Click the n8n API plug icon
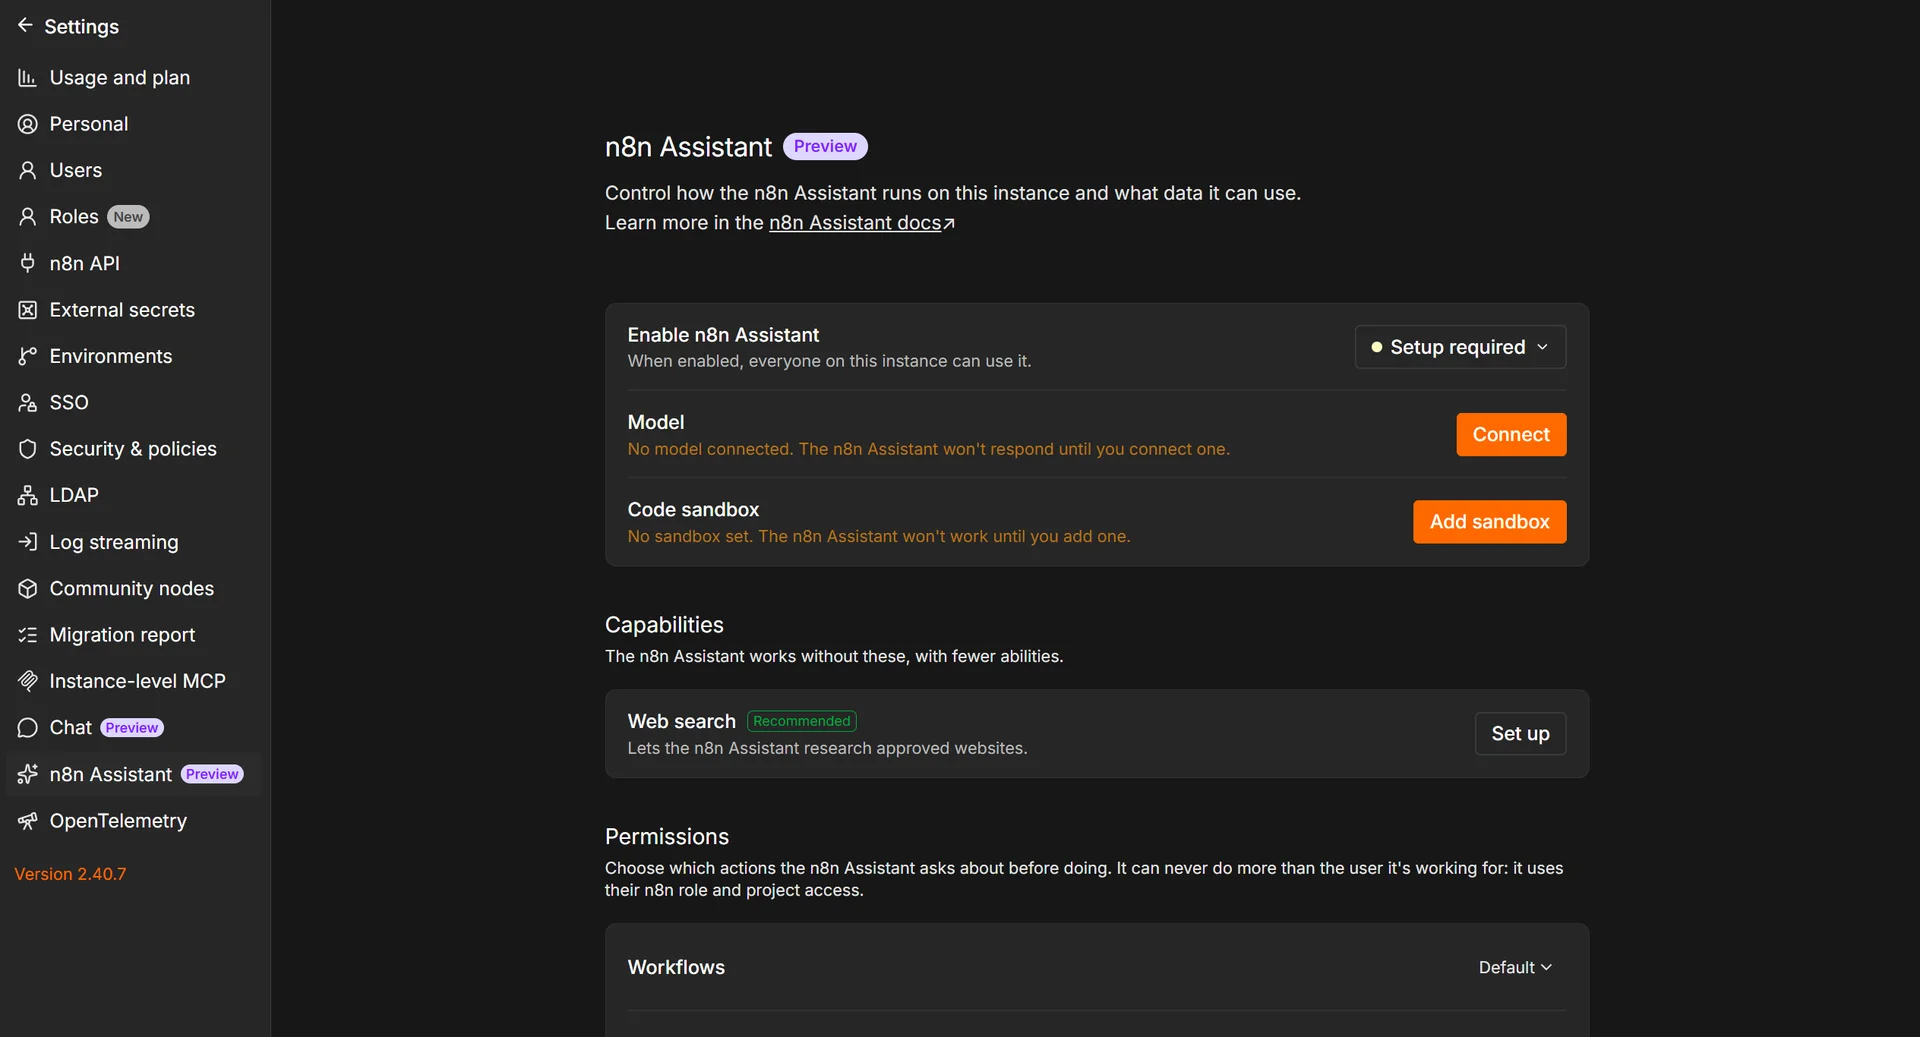Screen dimensions: 1920x1037 point(27,263)
